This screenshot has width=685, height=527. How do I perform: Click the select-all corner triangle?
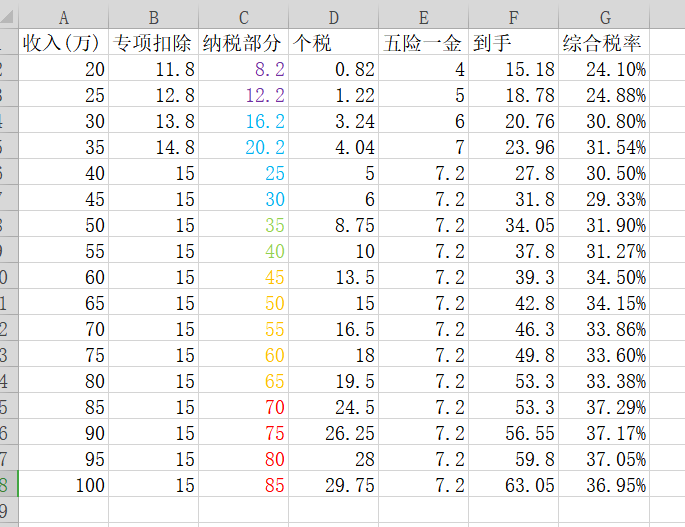(9, 18)
